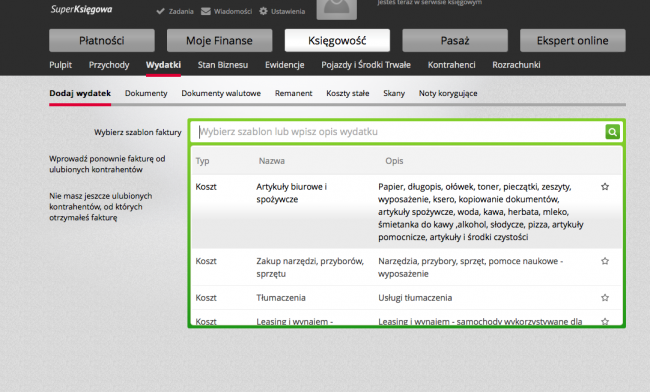
Task: Switch to the Remanent tab
Action: (x=293, y=93)
